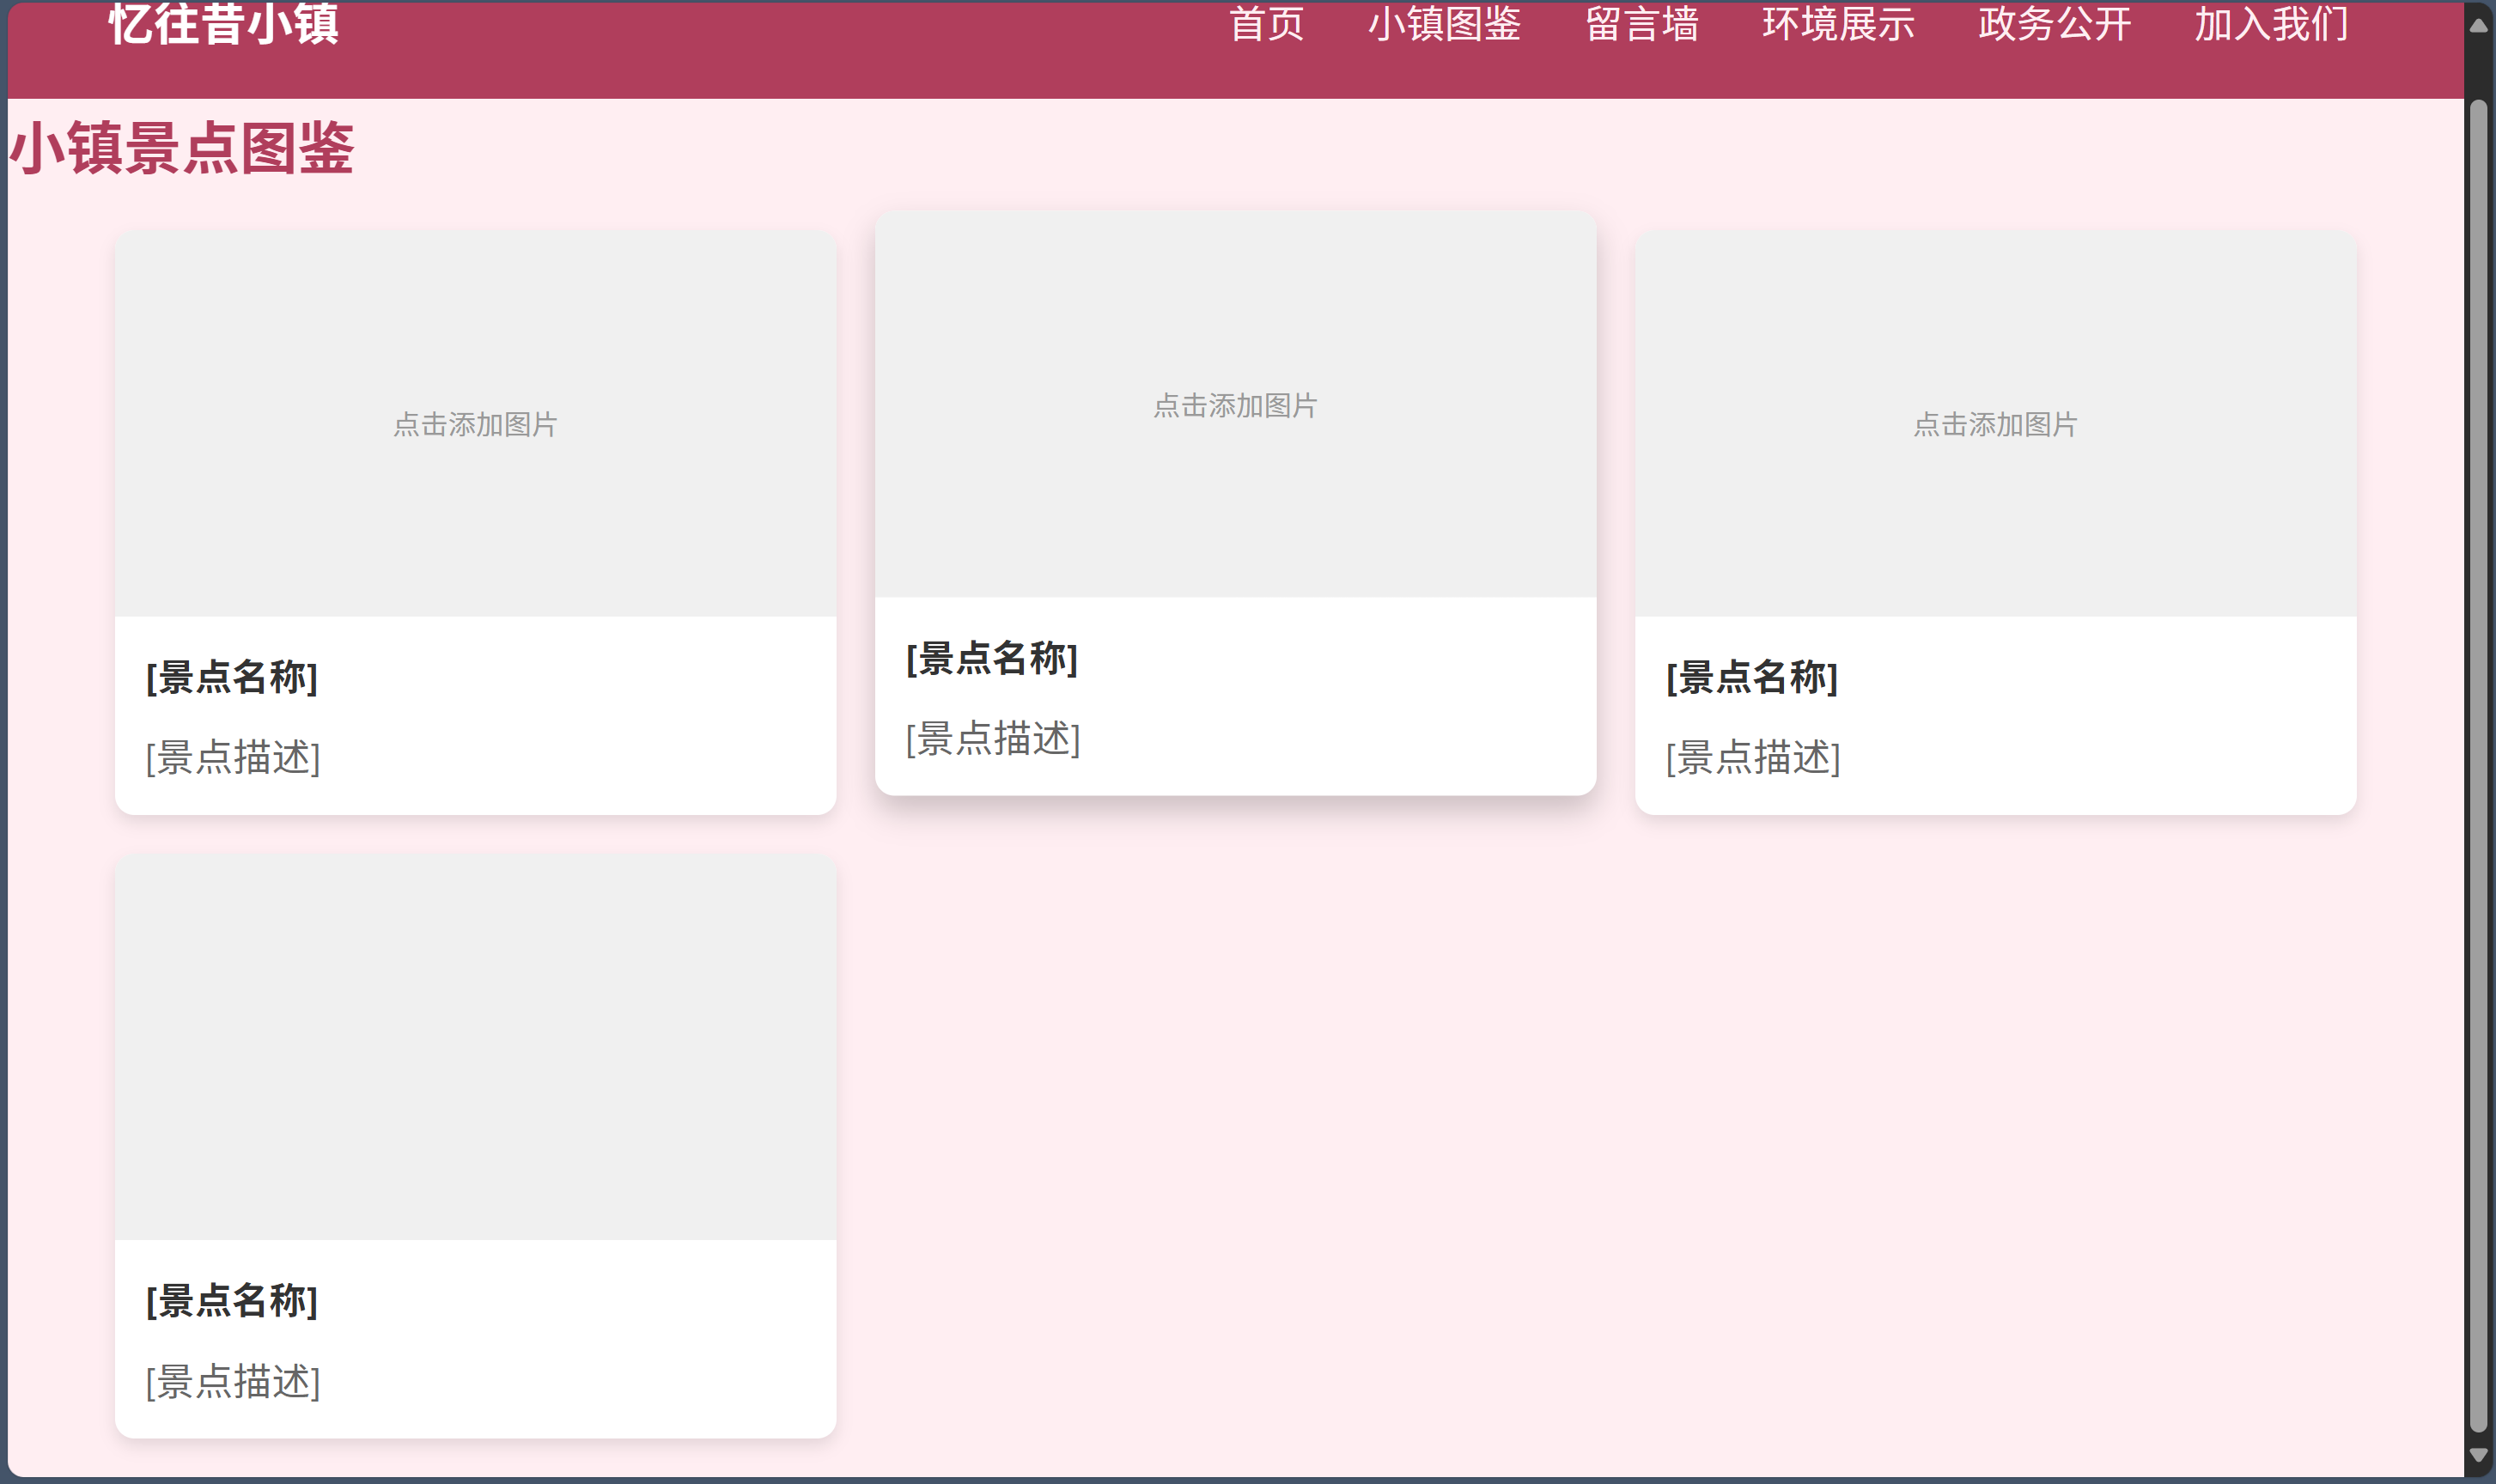Screen dimensions: 2496x1484
Task: Click the scrollbar down arrow
Action: coord(2478,1454)
